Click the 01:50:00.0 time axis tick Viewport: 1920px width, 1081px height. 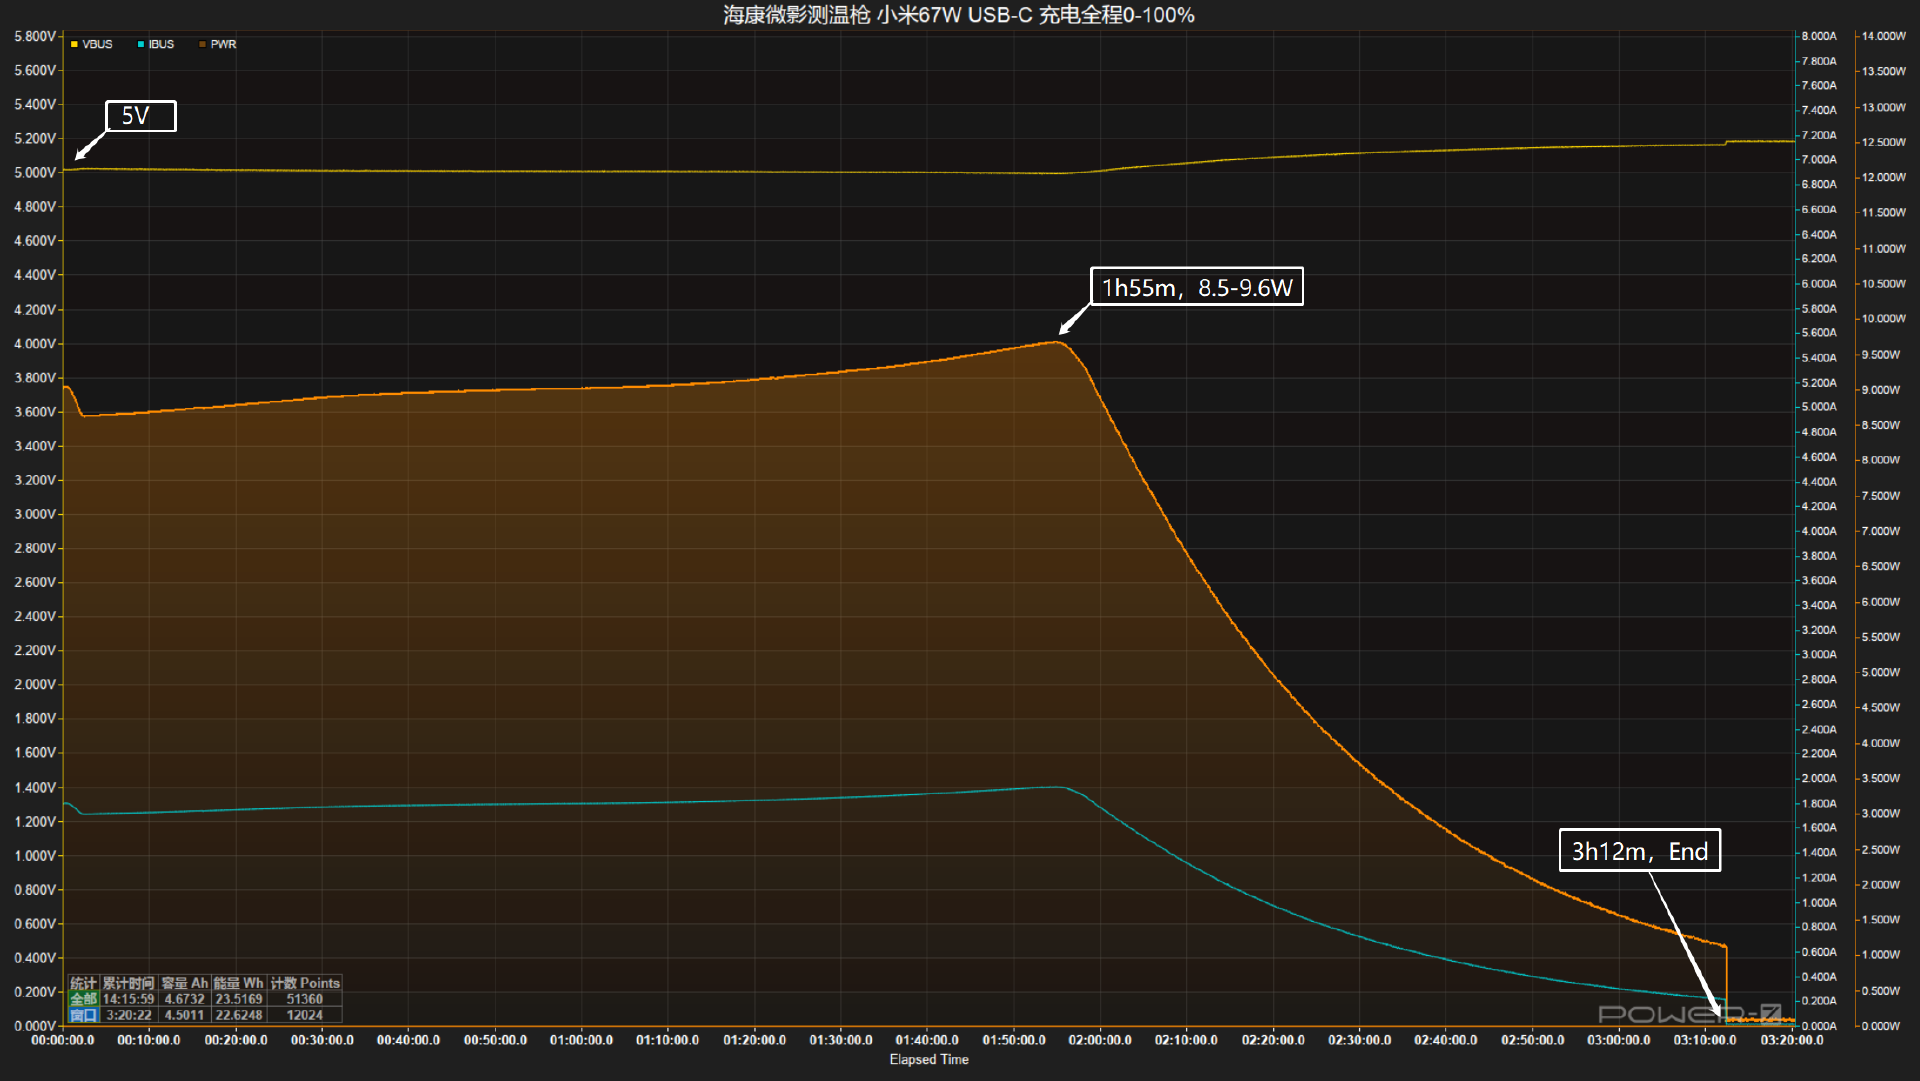[x=1014, y=1040]
